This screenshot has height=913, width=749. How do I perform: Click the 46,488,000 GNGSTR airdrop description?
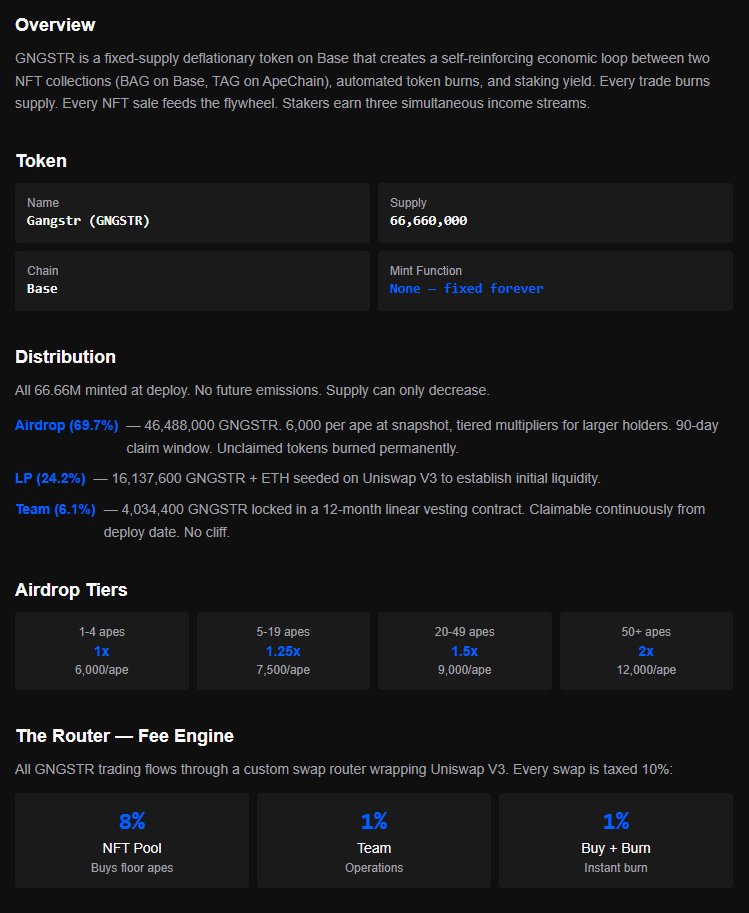tap(422, 437)
